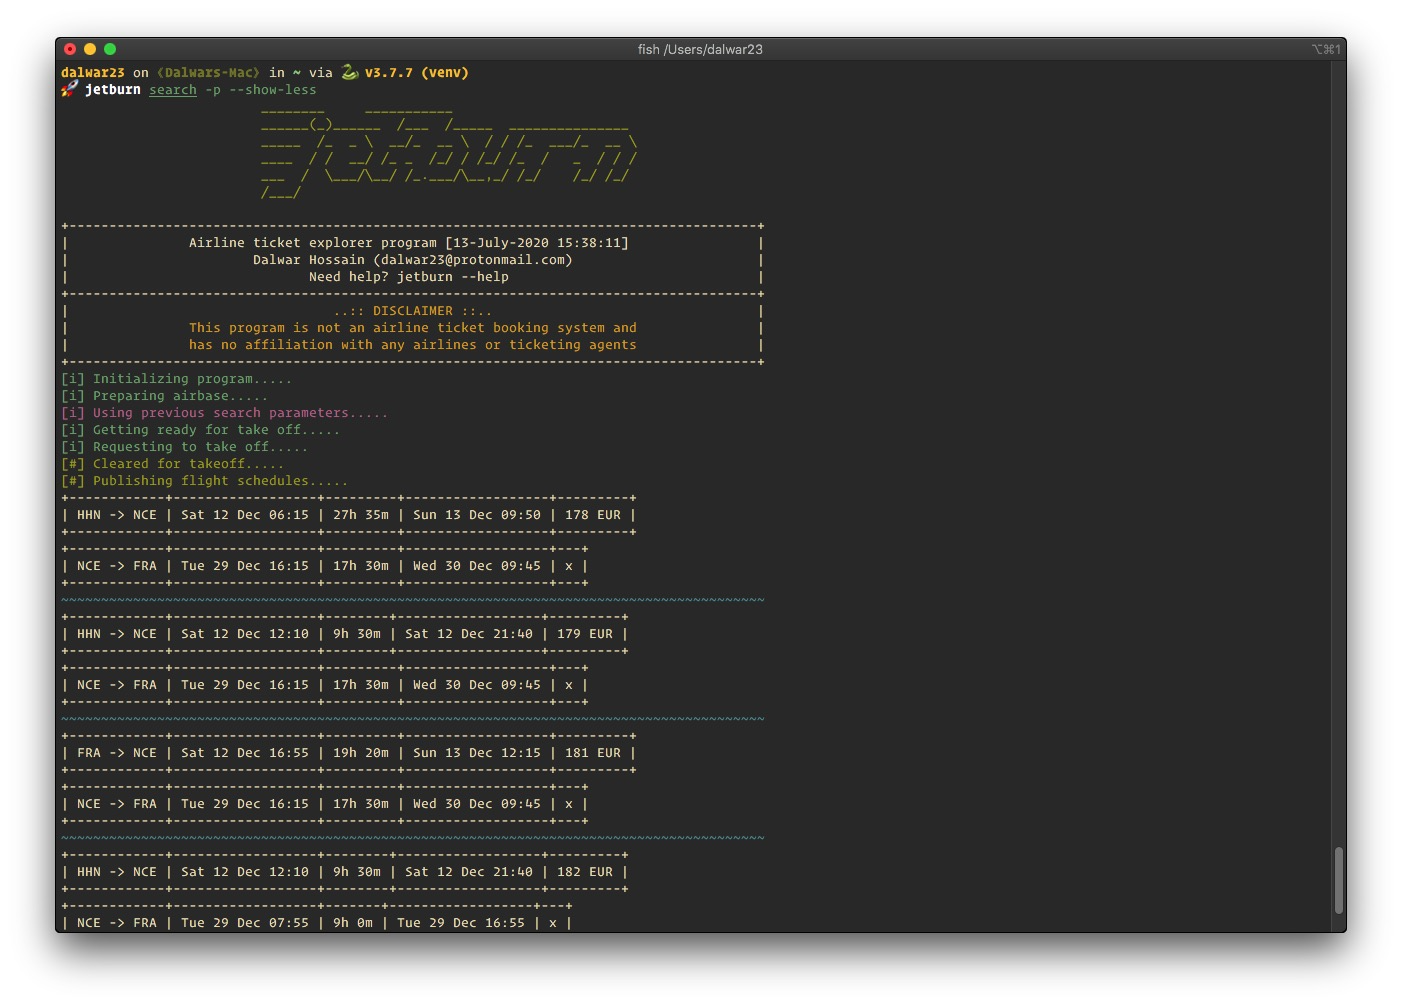1402x1006 pixels.
Task: Click the 'Tue 29 Dec 16:55' arrival cell
Action: pyautogui.click(x=461, y=923)
